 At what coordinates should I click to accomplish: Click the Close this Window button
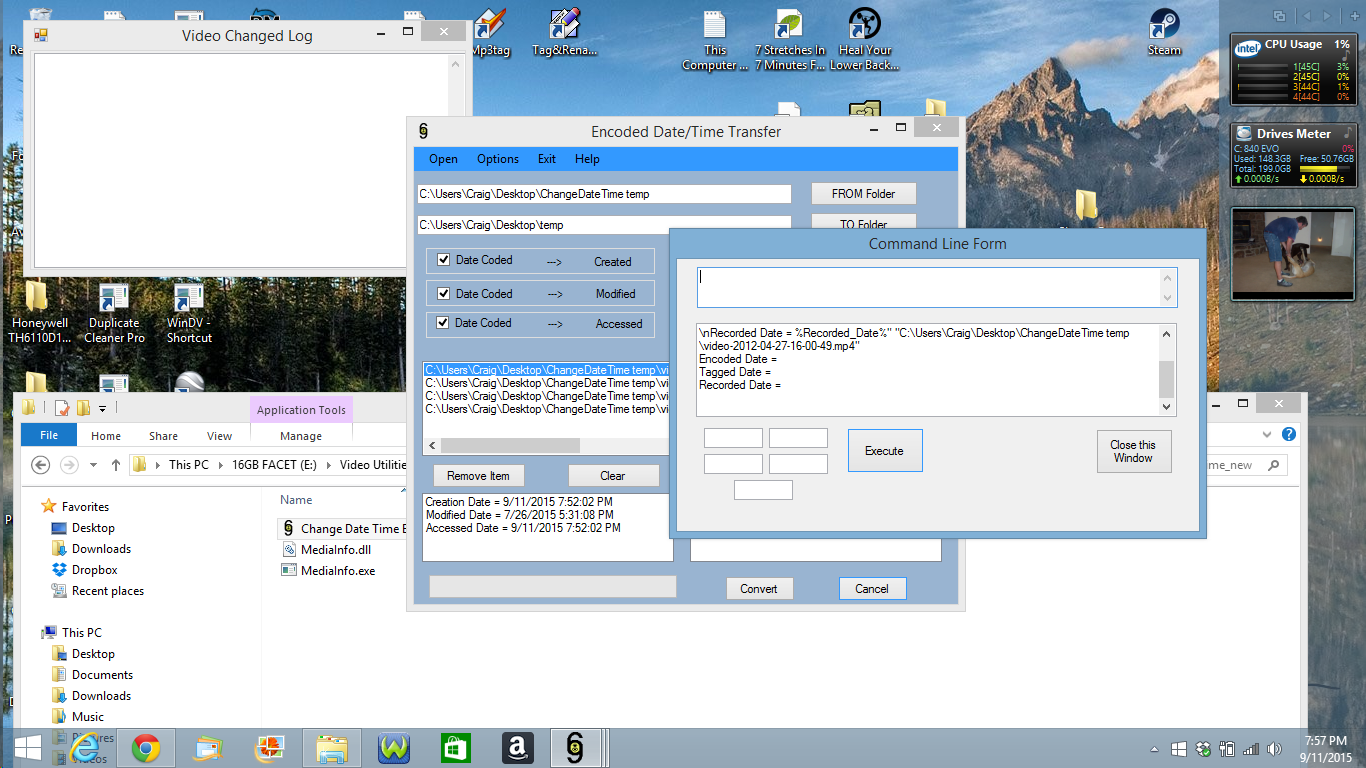click(1133, 451)
